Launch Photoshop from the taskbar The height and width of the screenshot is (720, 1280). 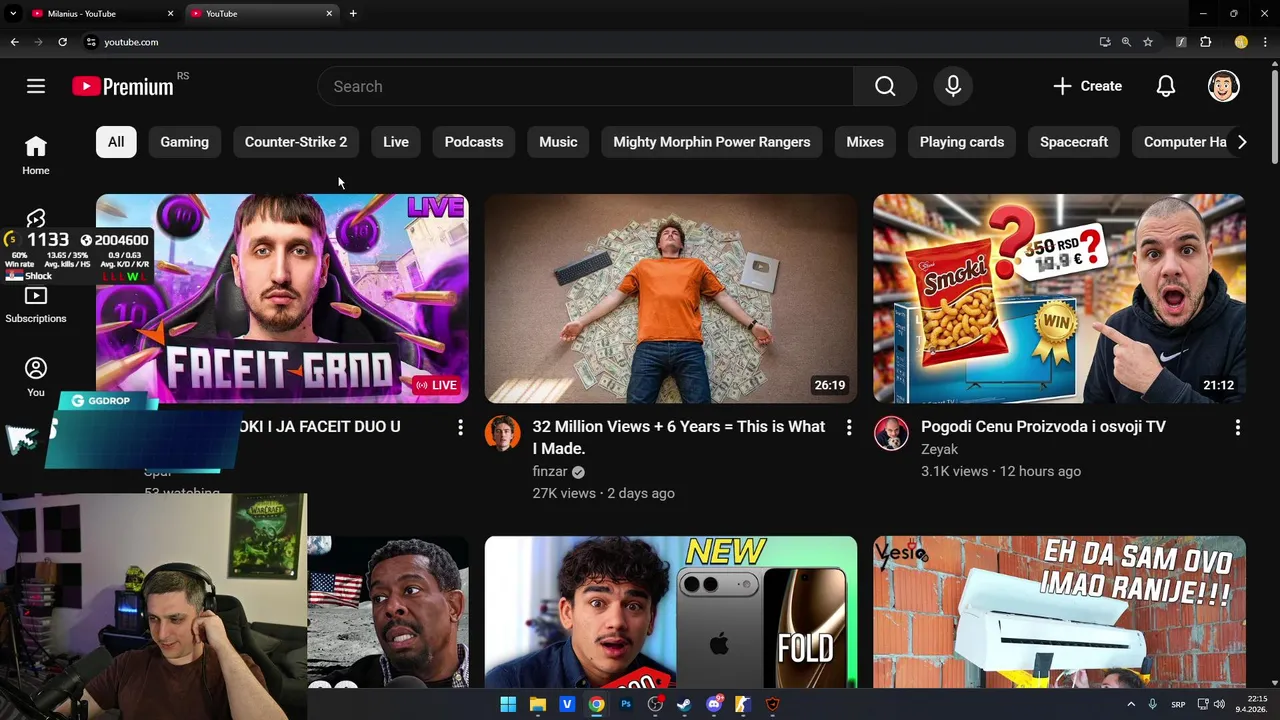click(x=626, y=704)
